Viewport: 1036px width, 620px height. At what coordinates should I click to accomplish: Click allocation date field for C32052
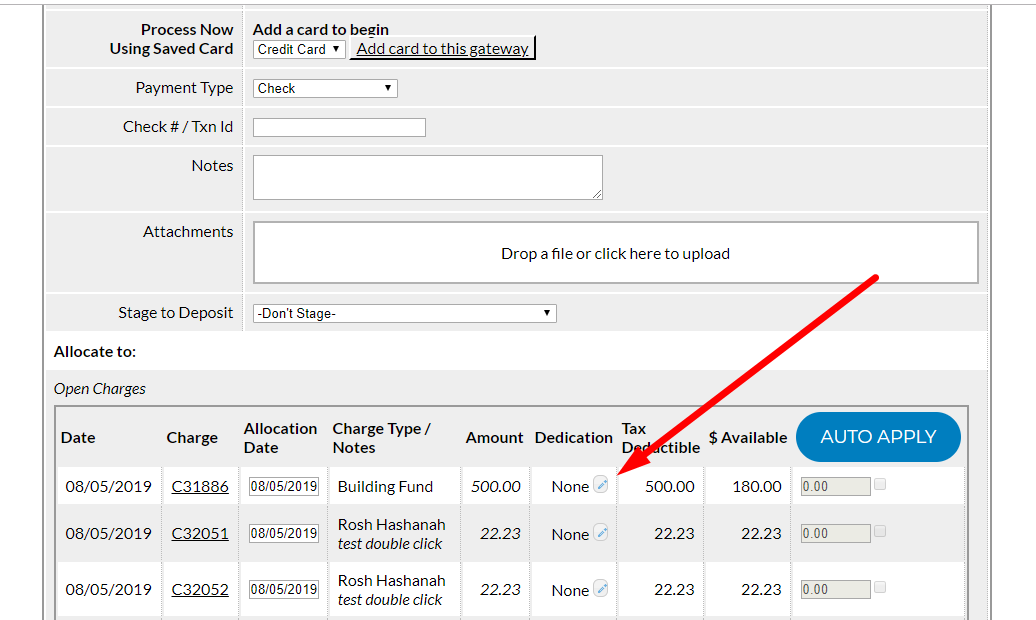[284, 590]
